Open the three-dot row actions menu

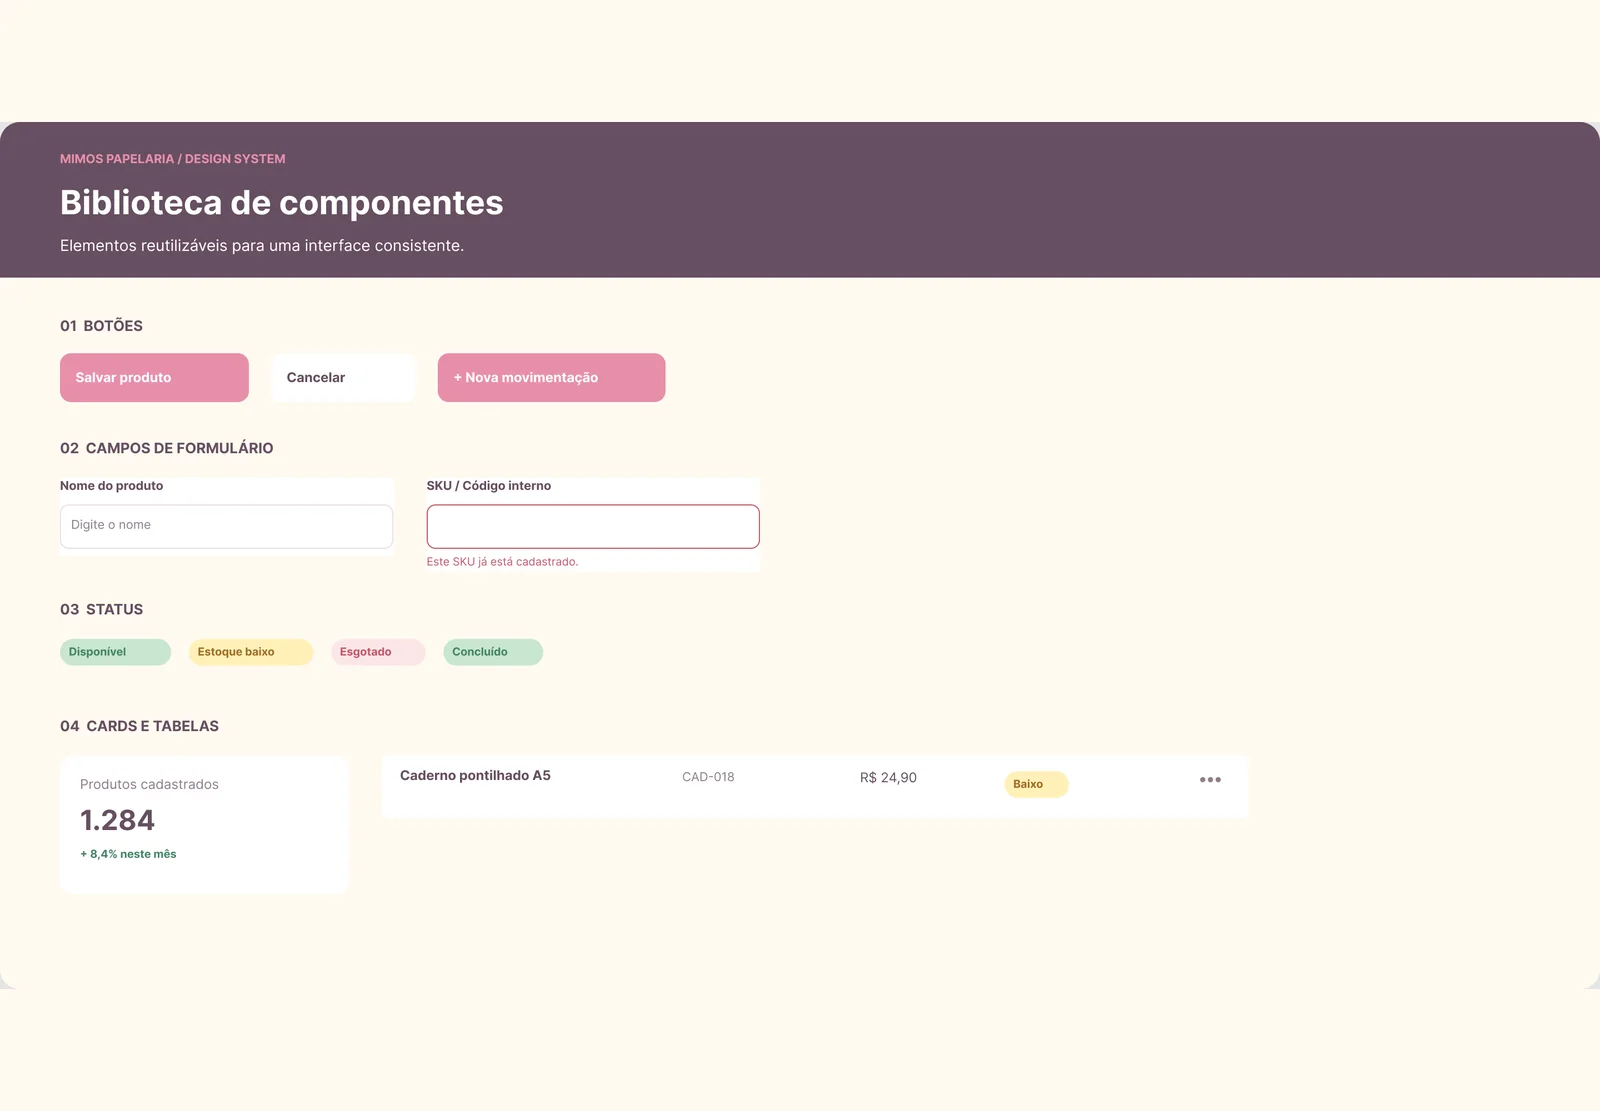(1210, 780)
